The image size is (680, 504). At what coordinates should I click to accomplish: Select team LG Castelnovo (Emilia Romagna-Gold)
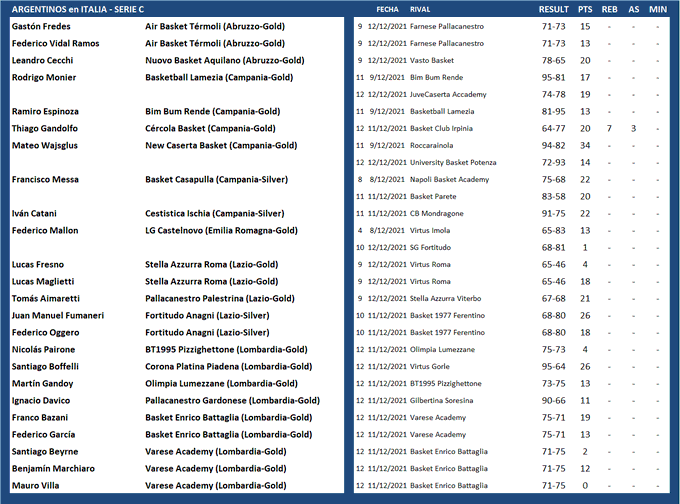click(x=221, y=230)
